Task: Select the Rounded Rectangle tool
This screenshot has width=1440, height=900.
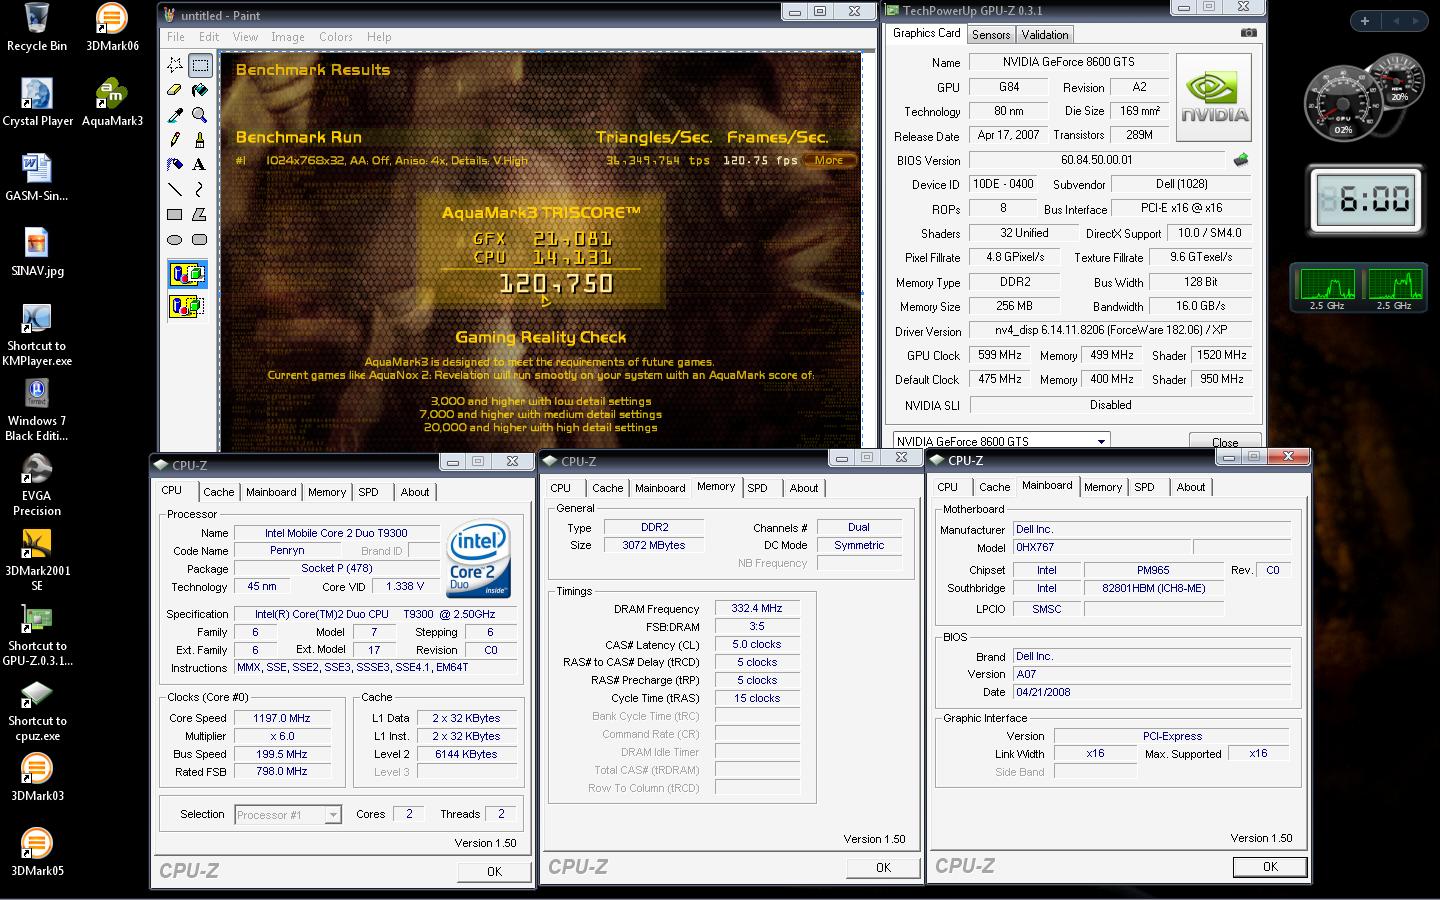Action: pos(200,240)
